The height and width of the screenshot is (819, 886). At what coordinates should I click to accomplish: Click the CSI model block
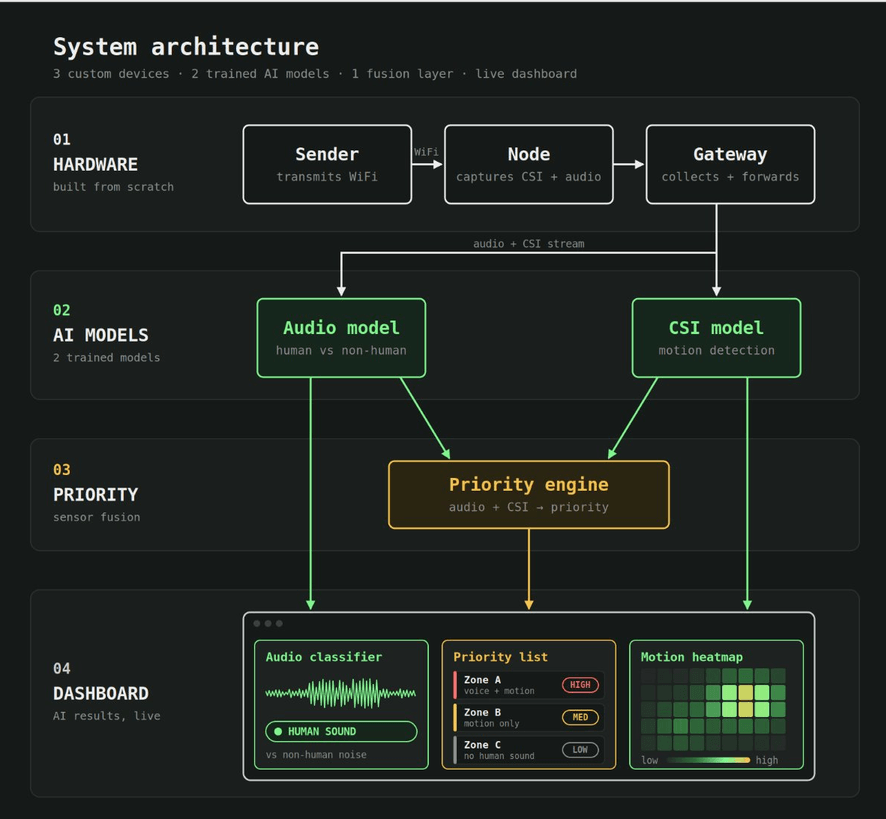pyautogui.click(x=716, y=338)
